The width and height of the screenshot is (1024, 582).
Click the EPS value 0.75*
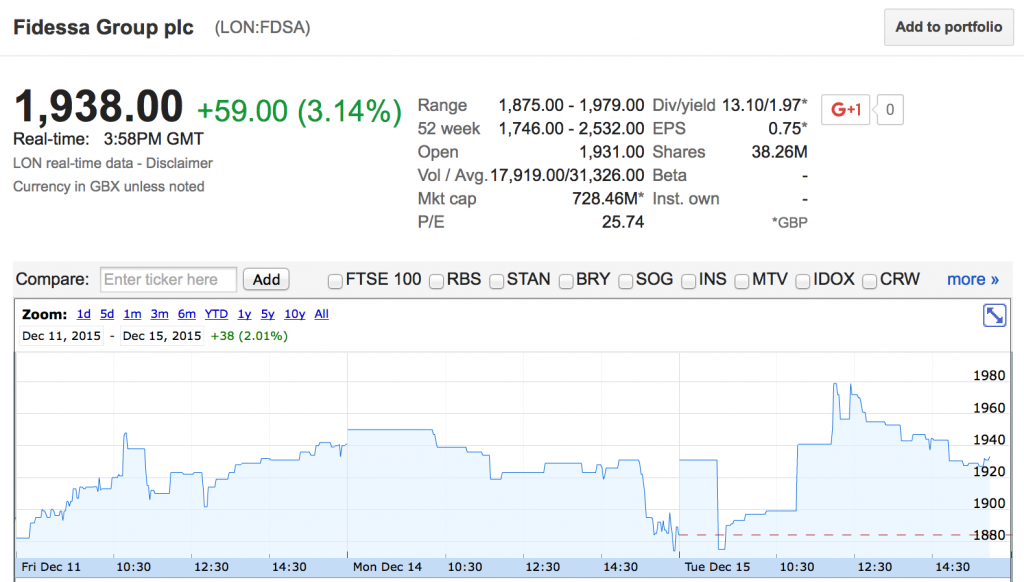(788, 129)
